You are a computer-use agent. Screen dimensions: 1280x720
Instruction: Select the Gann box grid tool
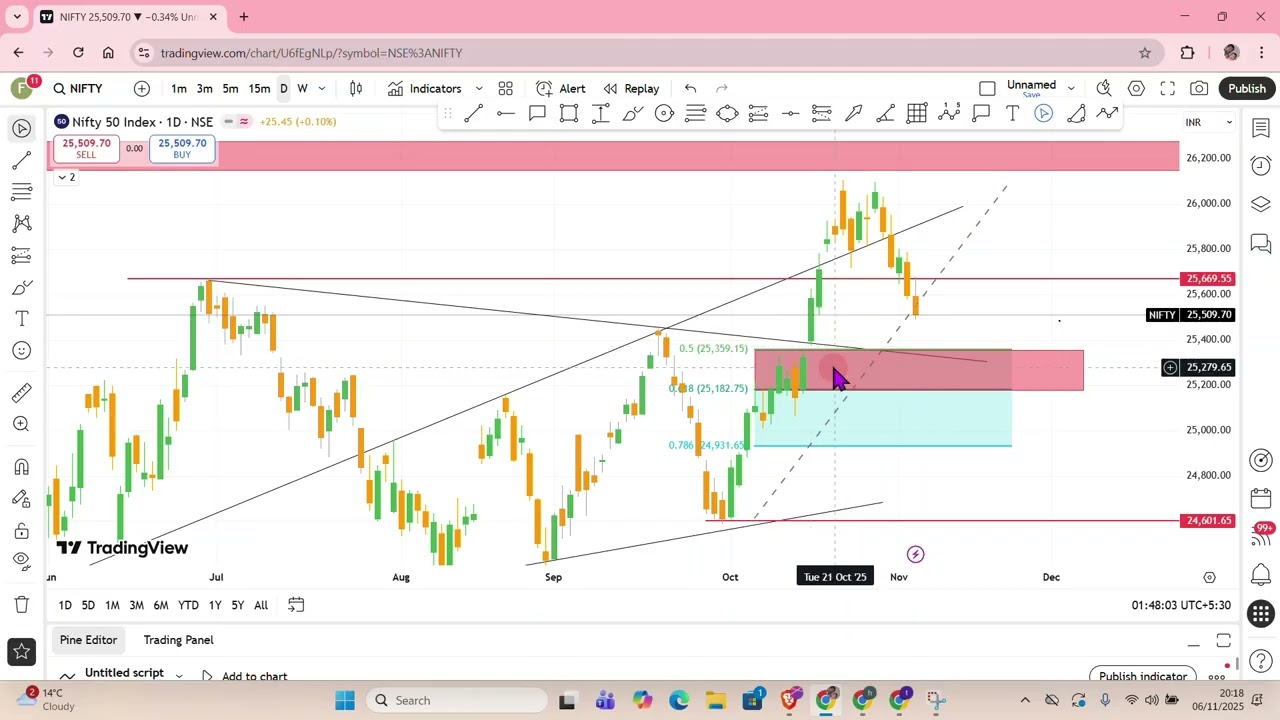click(917, 114)
